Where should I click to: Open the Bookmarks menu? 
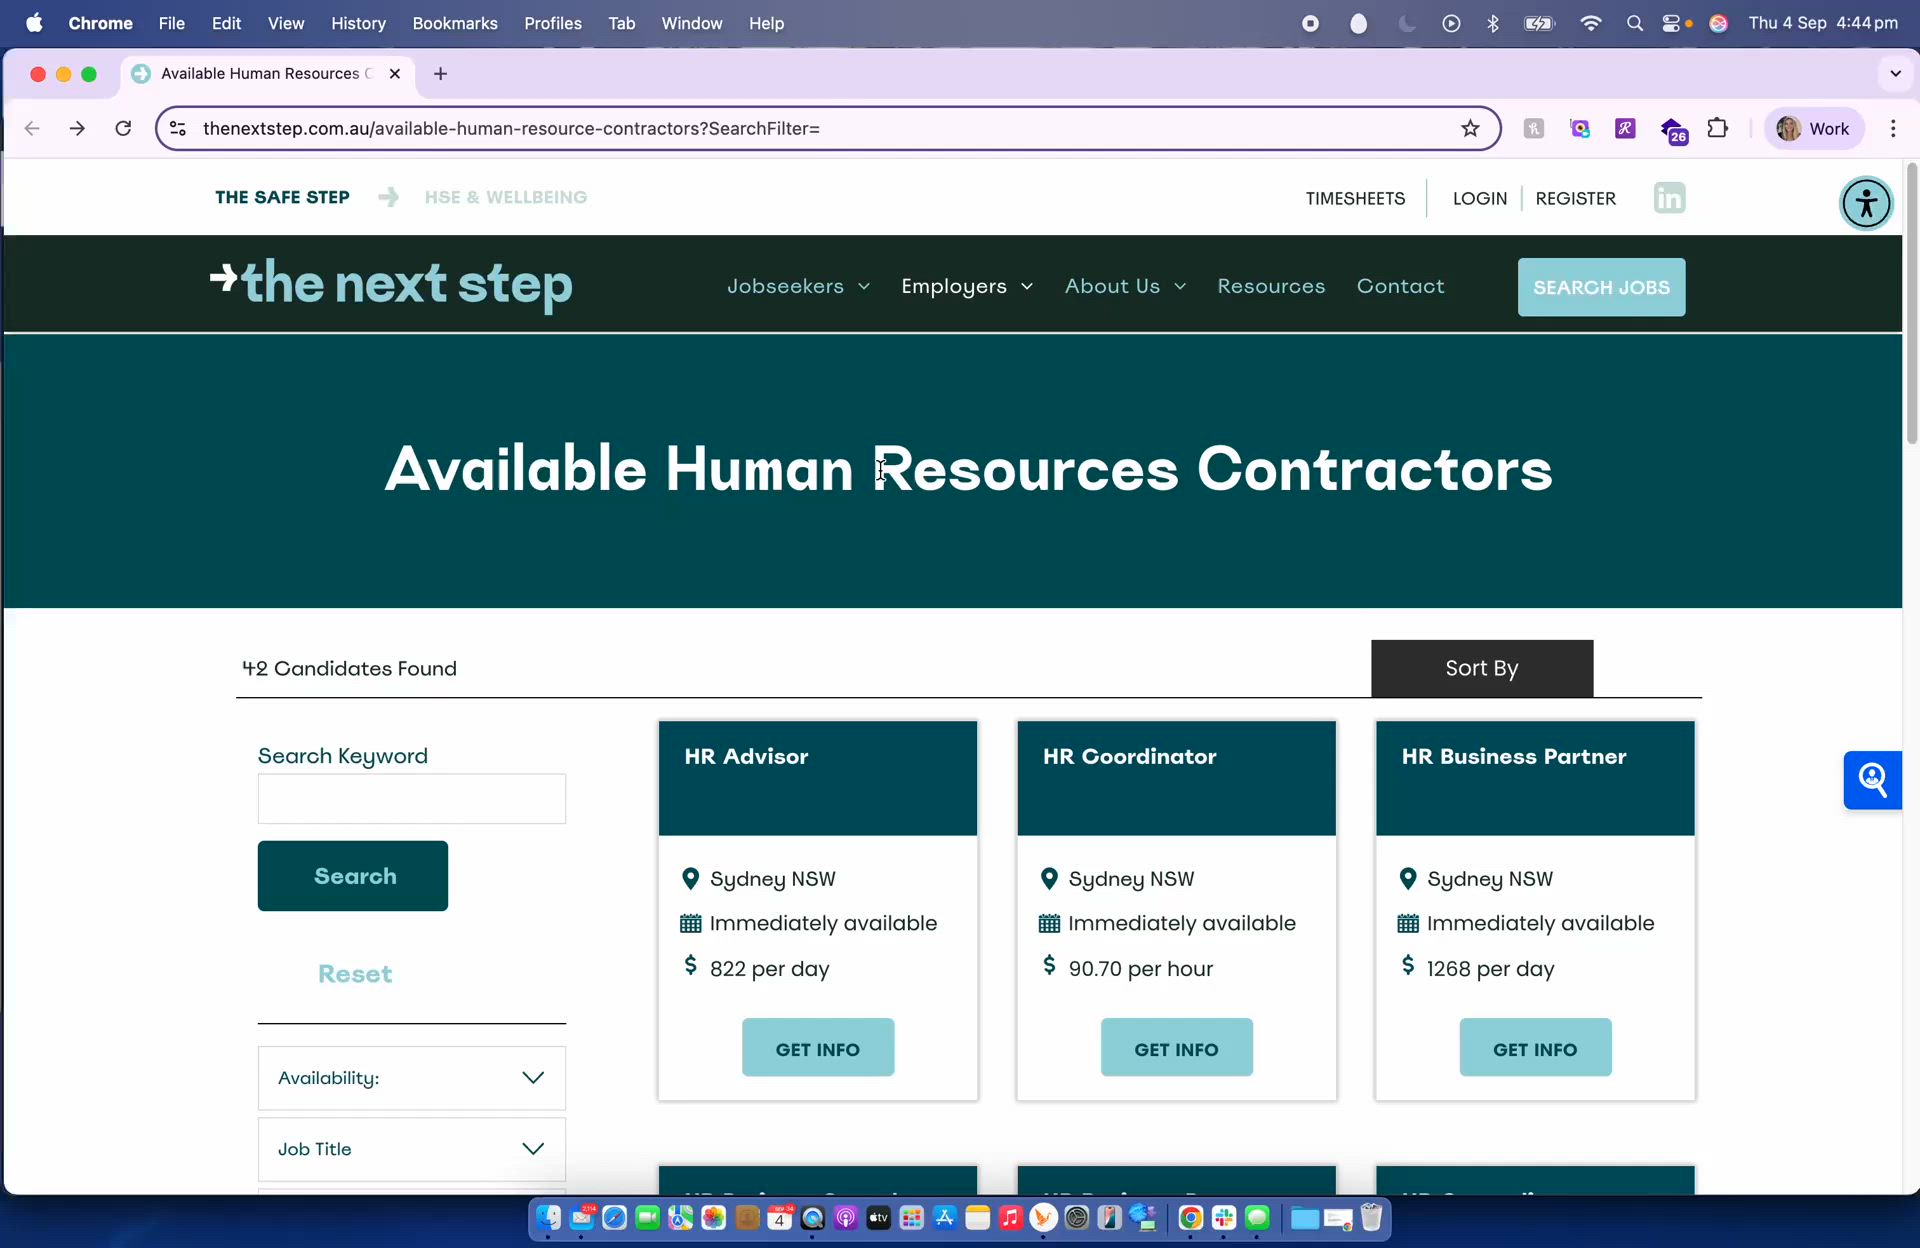tap(455, 23)
